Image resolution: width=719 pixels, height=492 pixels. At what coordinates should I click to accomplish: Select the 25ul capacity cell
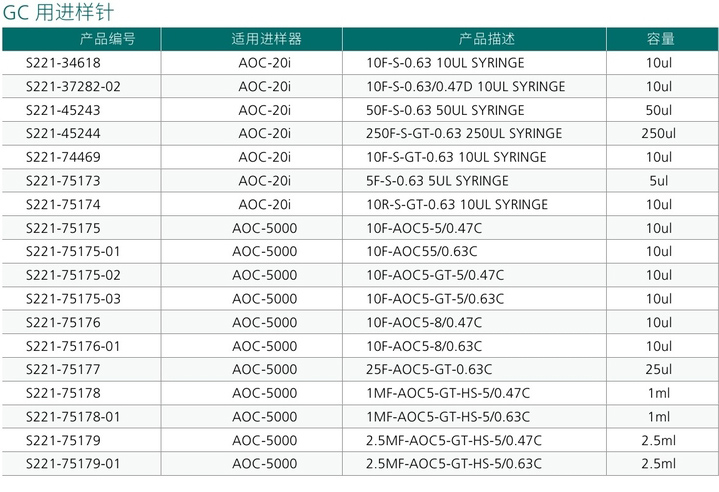click(x=659, y=370)
